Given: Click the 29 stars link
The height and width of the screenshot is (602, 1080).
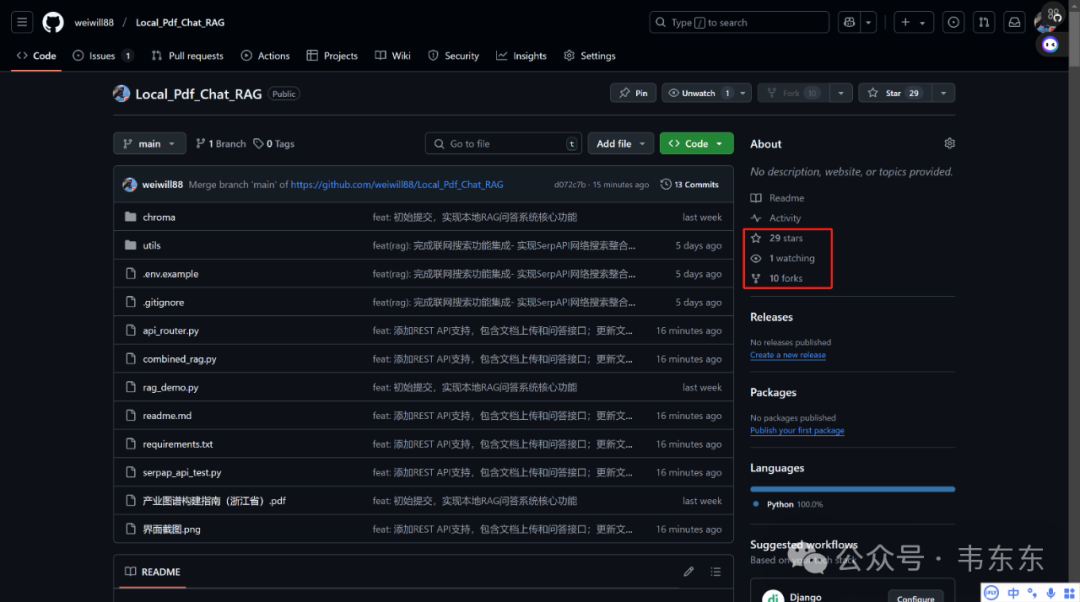Looking at the screenshot, I should point(786,238).
